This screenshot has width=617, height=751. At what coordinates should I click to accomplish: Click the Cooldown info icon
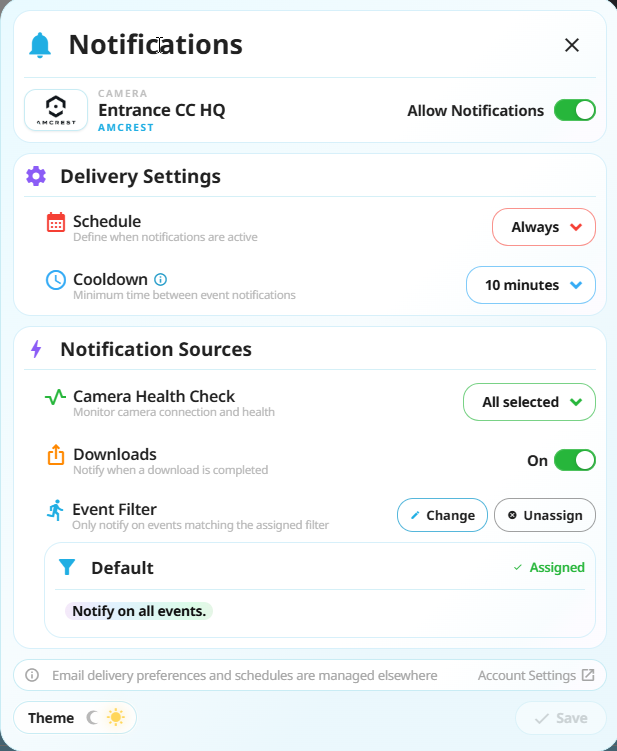tap(160, 279)
